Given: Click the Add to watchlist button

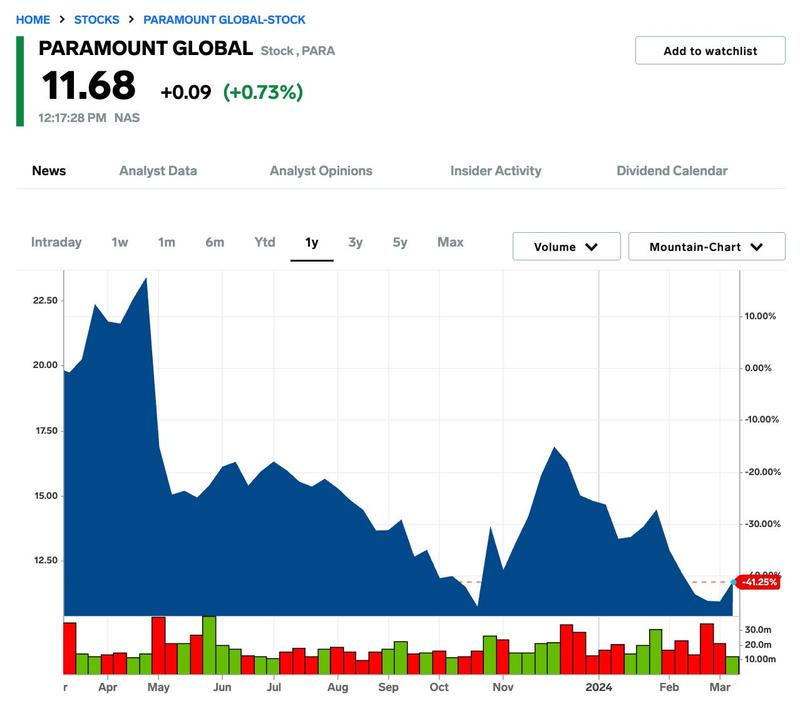Looking at the screenshot, I should (710, 50).
